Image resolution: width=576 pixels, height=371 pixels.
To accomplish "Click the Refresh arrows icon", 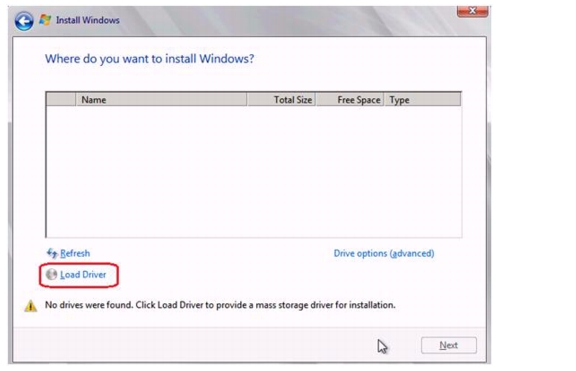I will pos(52,253).
